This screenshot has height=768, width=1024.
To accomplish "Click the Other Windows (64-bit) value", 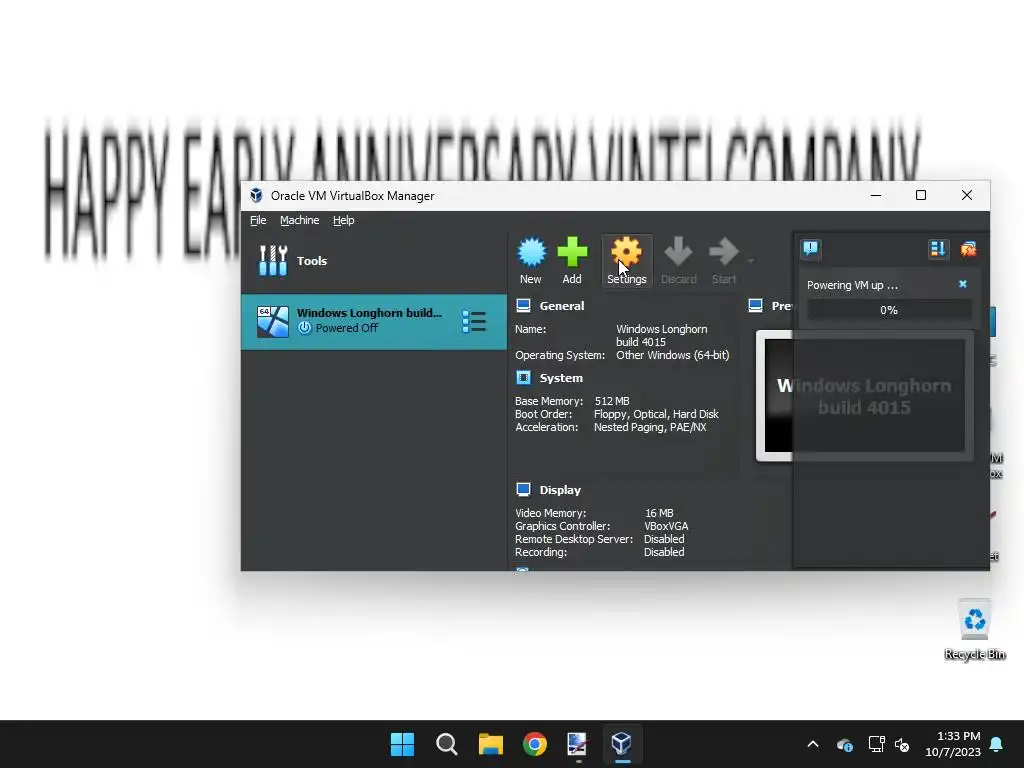I will (x=673, y=355).
